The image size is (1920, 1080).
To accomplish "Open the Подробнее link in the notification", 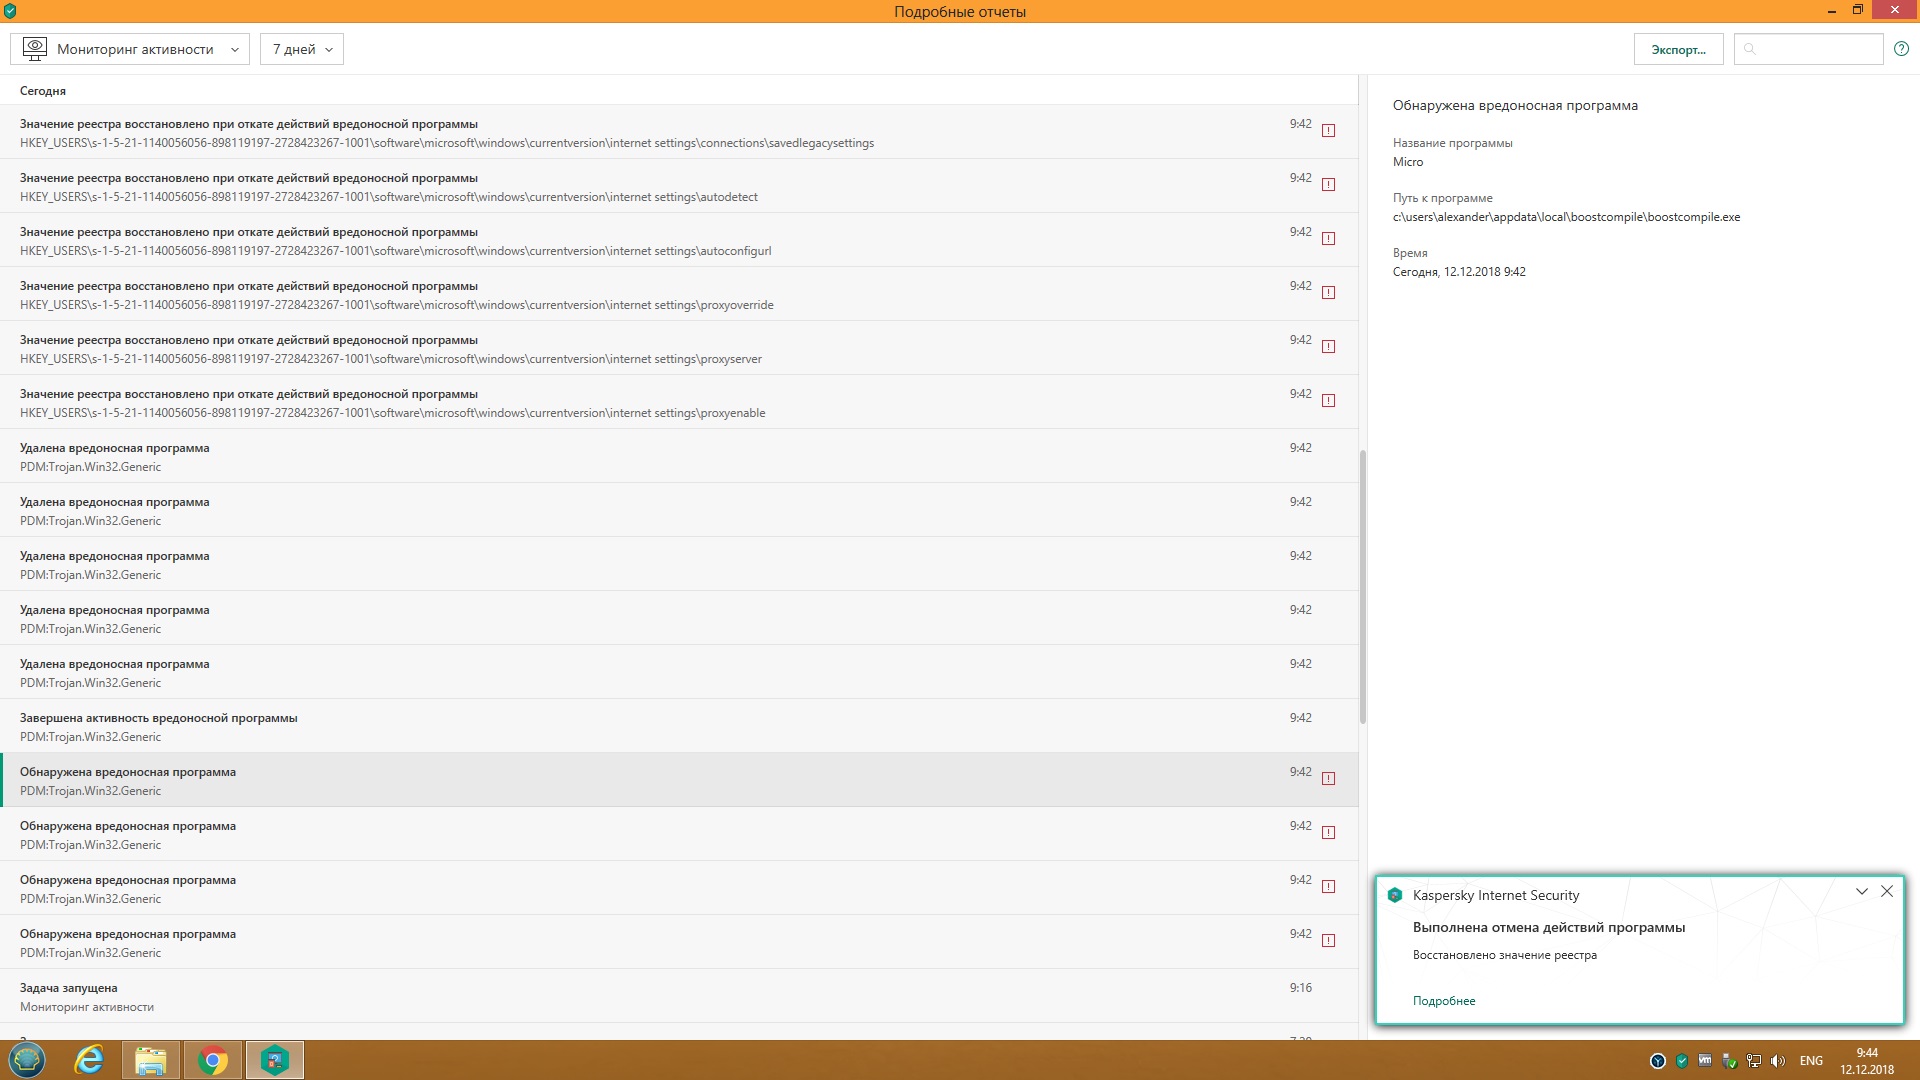I will pos(1443,1001).
